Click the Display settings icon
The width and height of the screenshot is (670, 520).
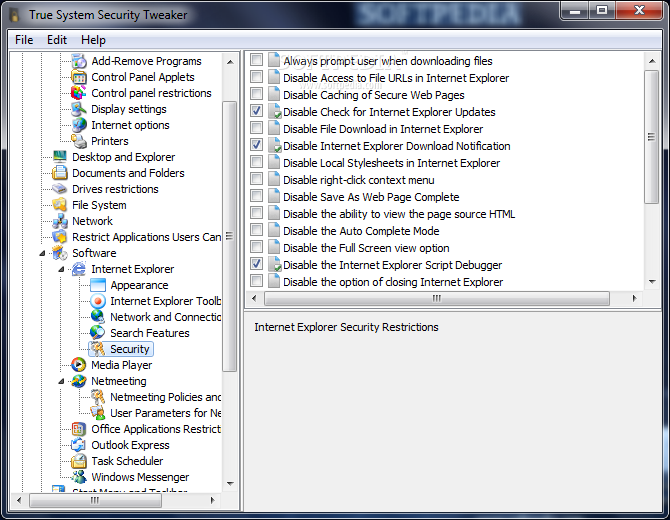point(79,109)
